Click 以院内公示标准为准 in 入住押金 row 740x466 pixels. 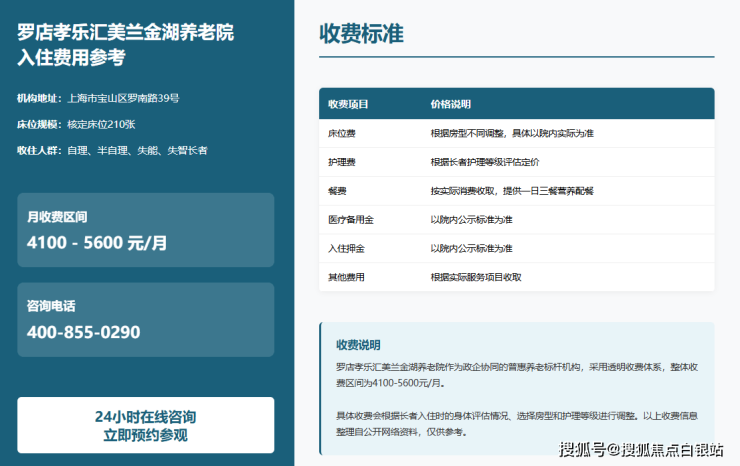[471, 248]
